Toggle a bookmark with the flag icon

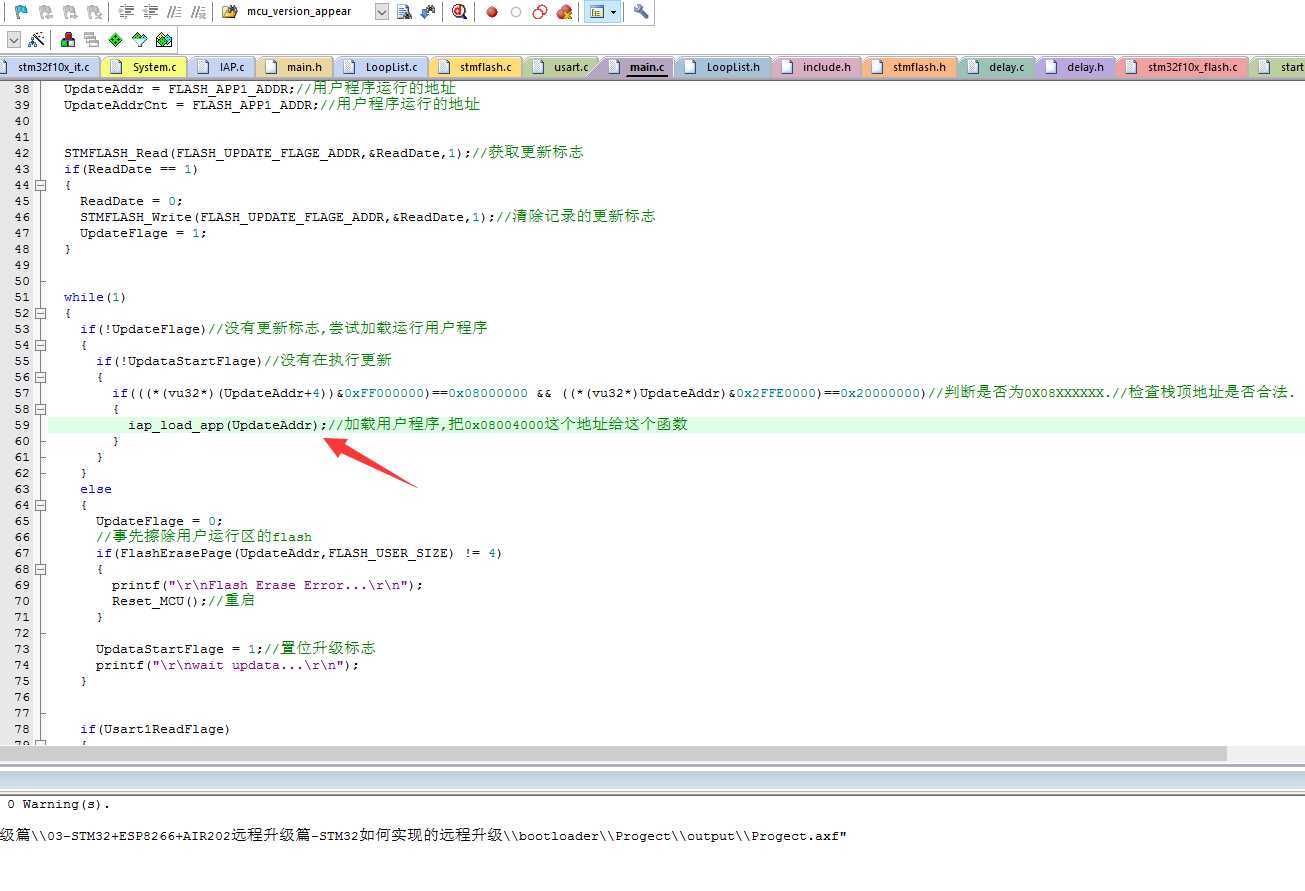point(21,12)
